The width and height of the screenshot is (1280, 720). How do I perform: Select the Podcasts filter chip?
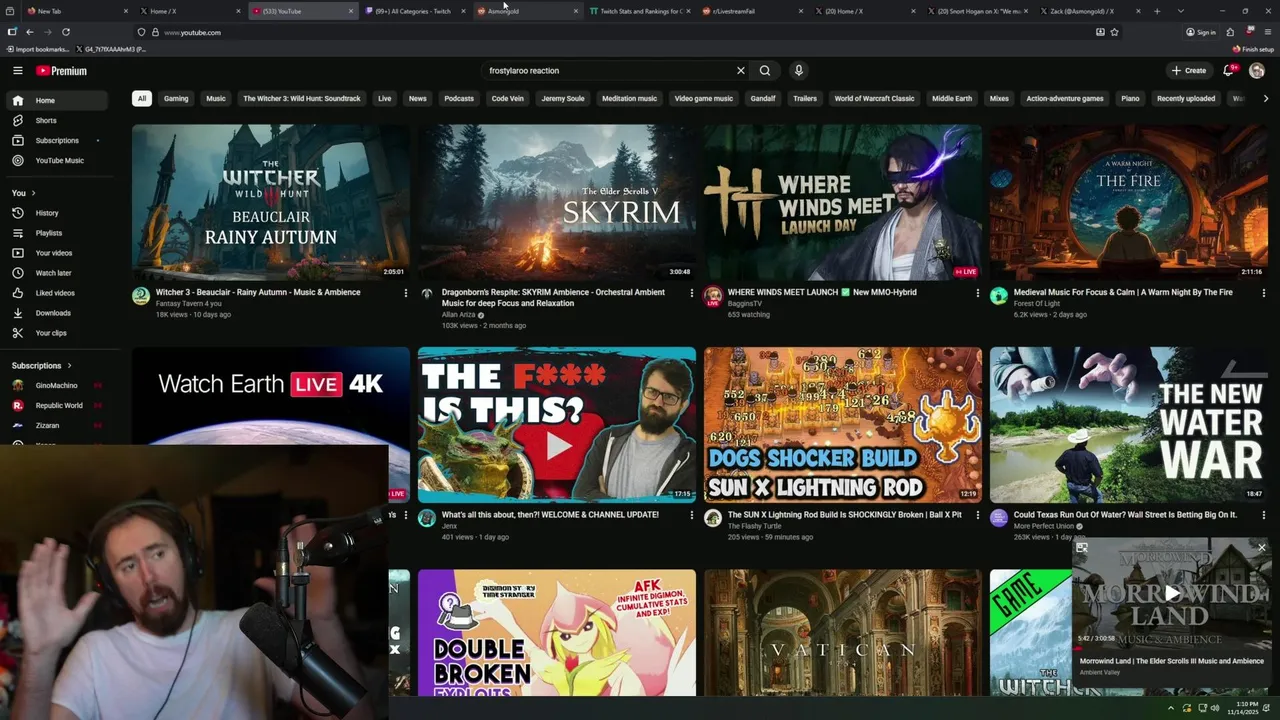(459, 99)
